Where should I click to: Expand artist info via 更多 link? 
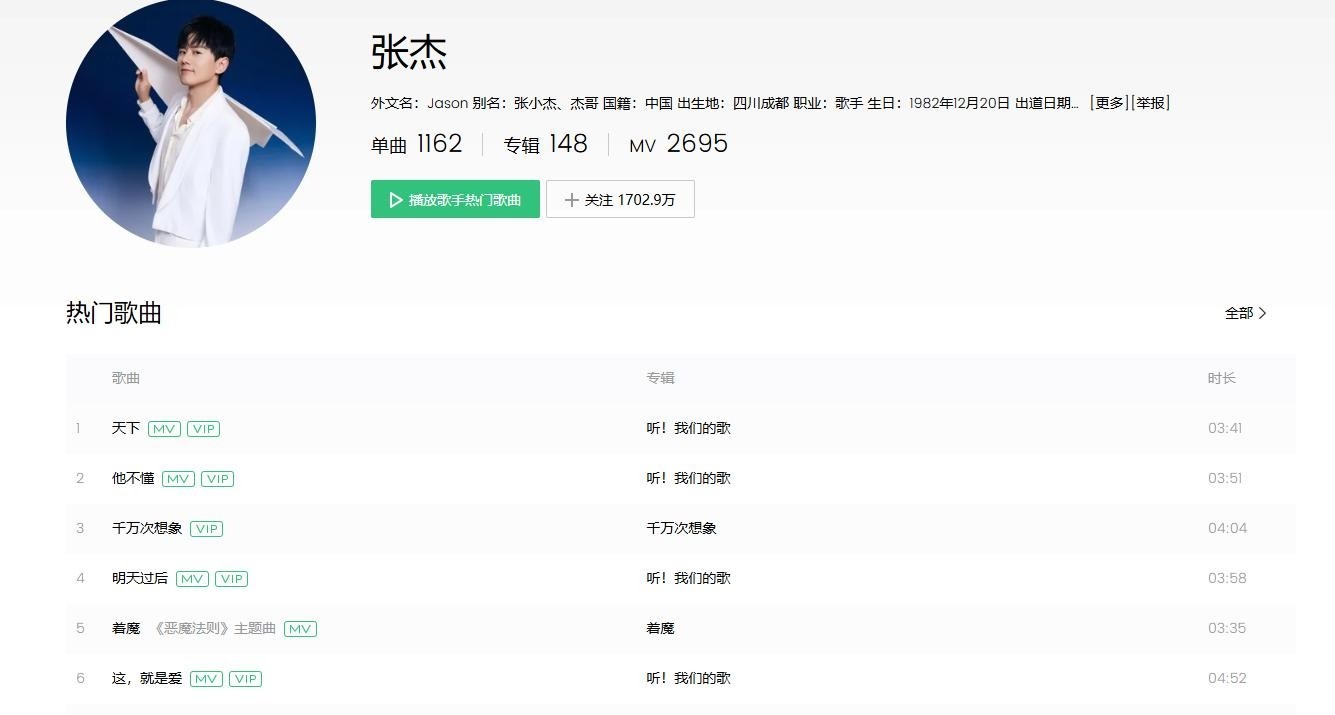tap(1108, 103)
